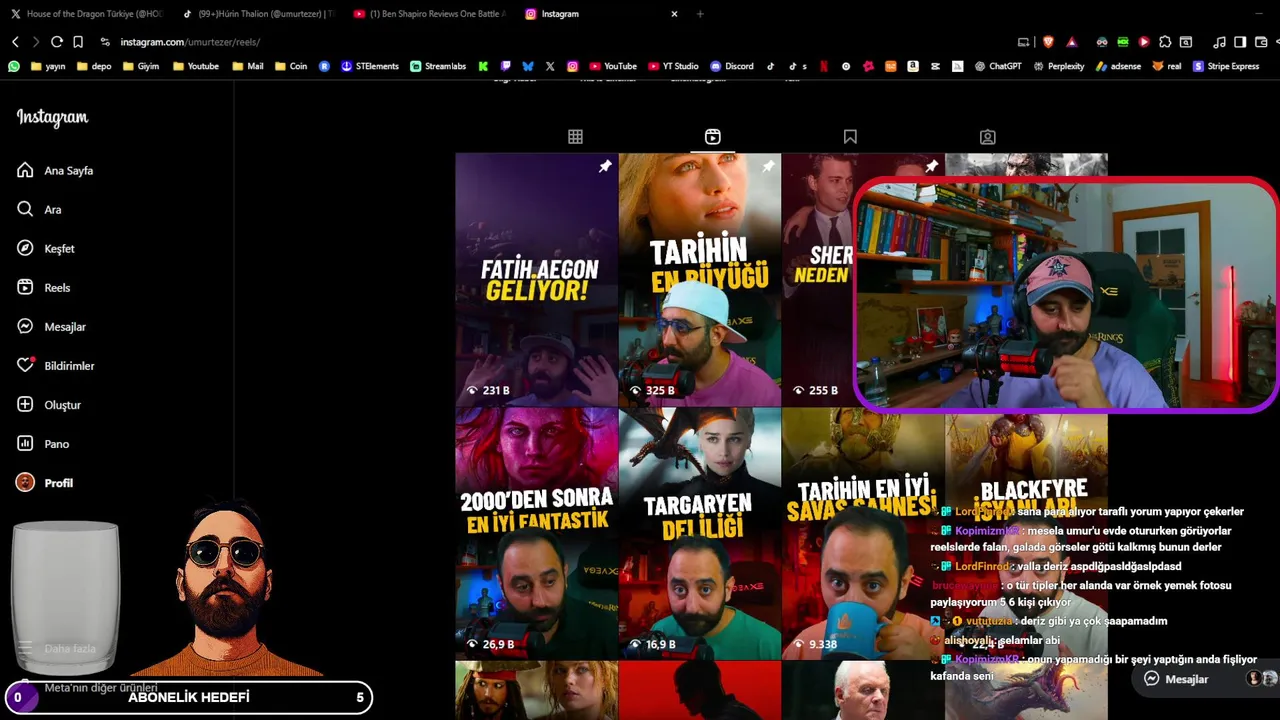The height and width of the screenshot is (720, 1280).
Task: Open the Targaryen Deliliği reel
Action: tap(699, 534)
